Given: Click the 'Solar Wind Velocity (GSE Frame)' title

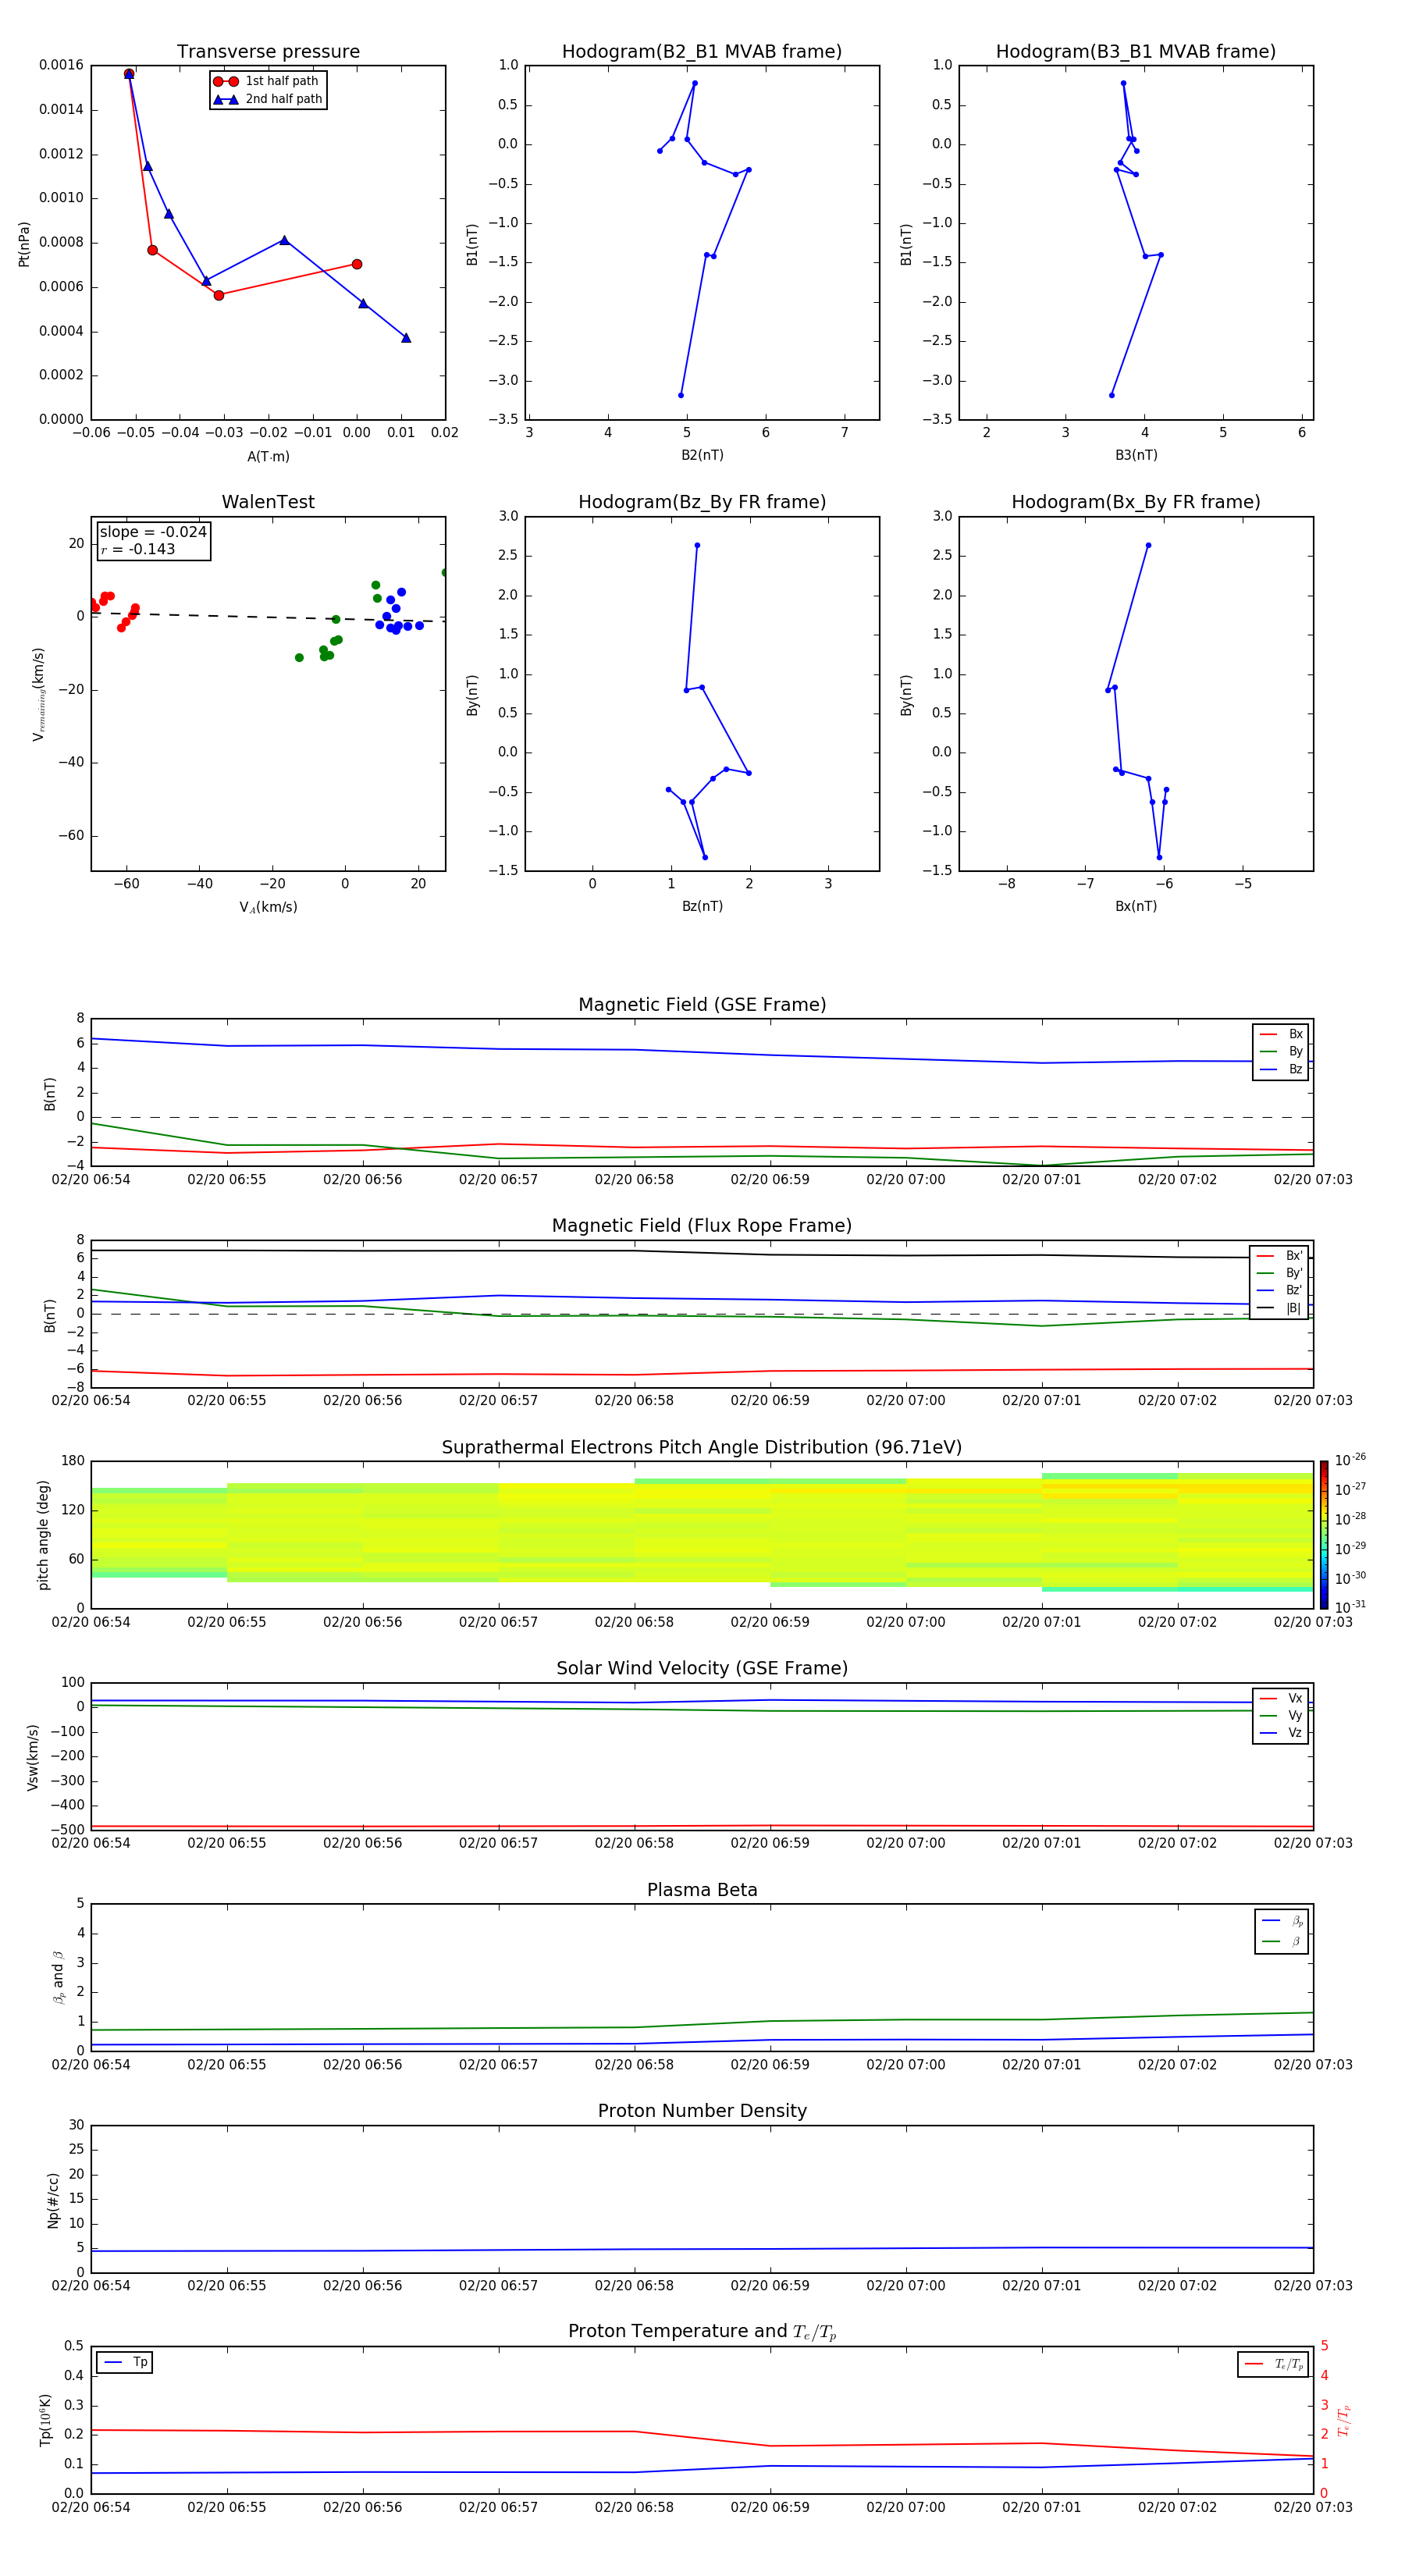Looking at the screenshot, I should coord(702,1669).
